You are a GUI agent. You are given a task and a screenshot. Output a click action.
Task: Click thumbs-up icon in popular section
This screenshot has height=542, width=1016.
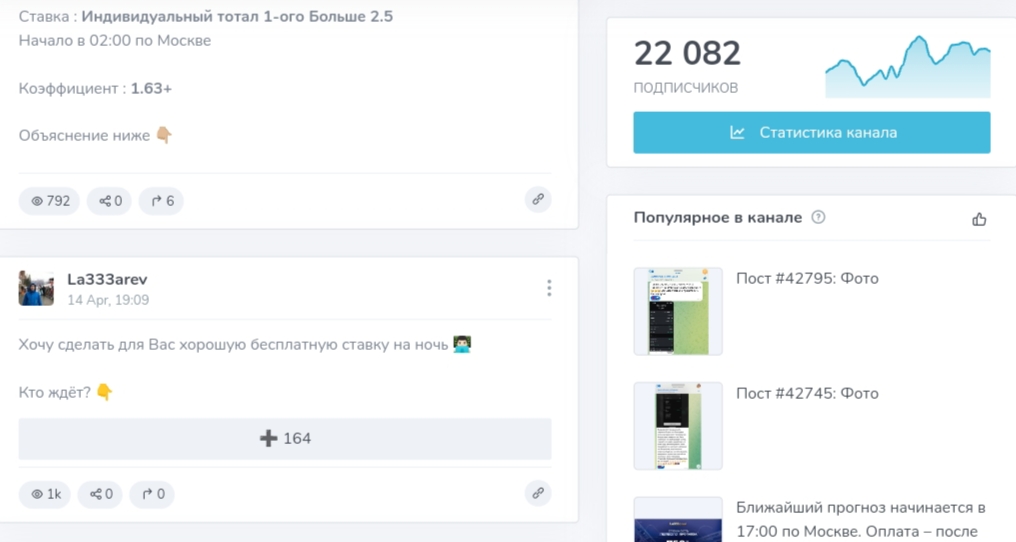tap(978, 219)
